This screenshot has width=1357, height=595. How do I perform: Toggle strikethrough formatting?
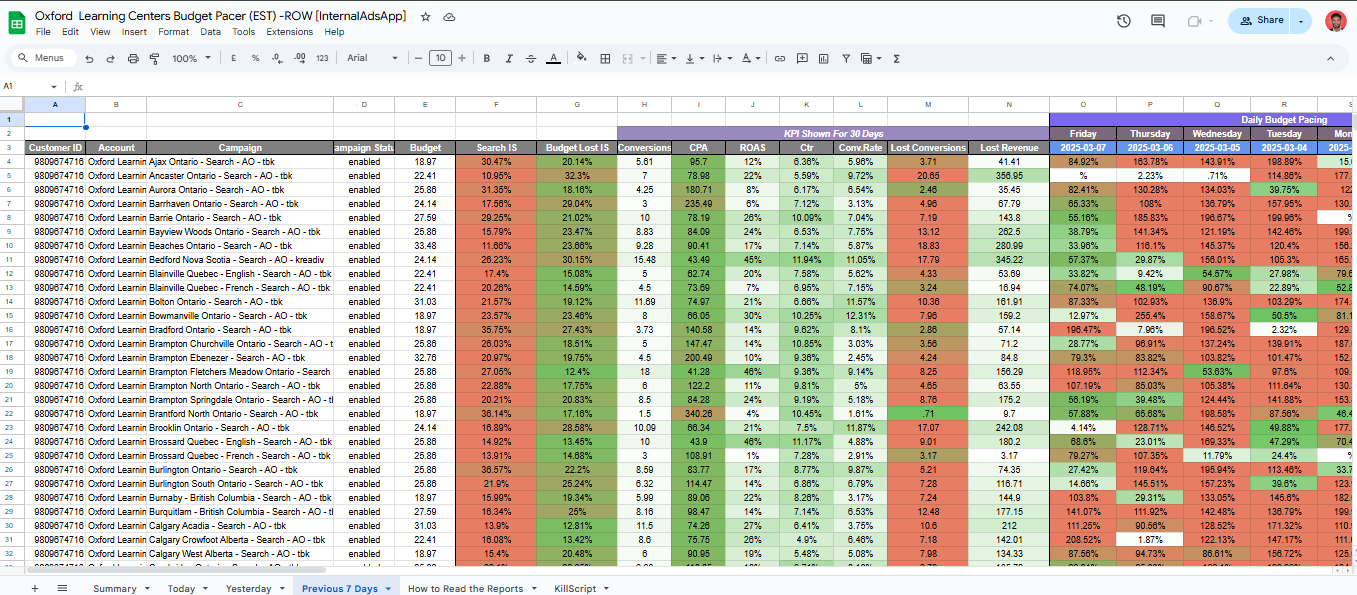tap(531, 59)
